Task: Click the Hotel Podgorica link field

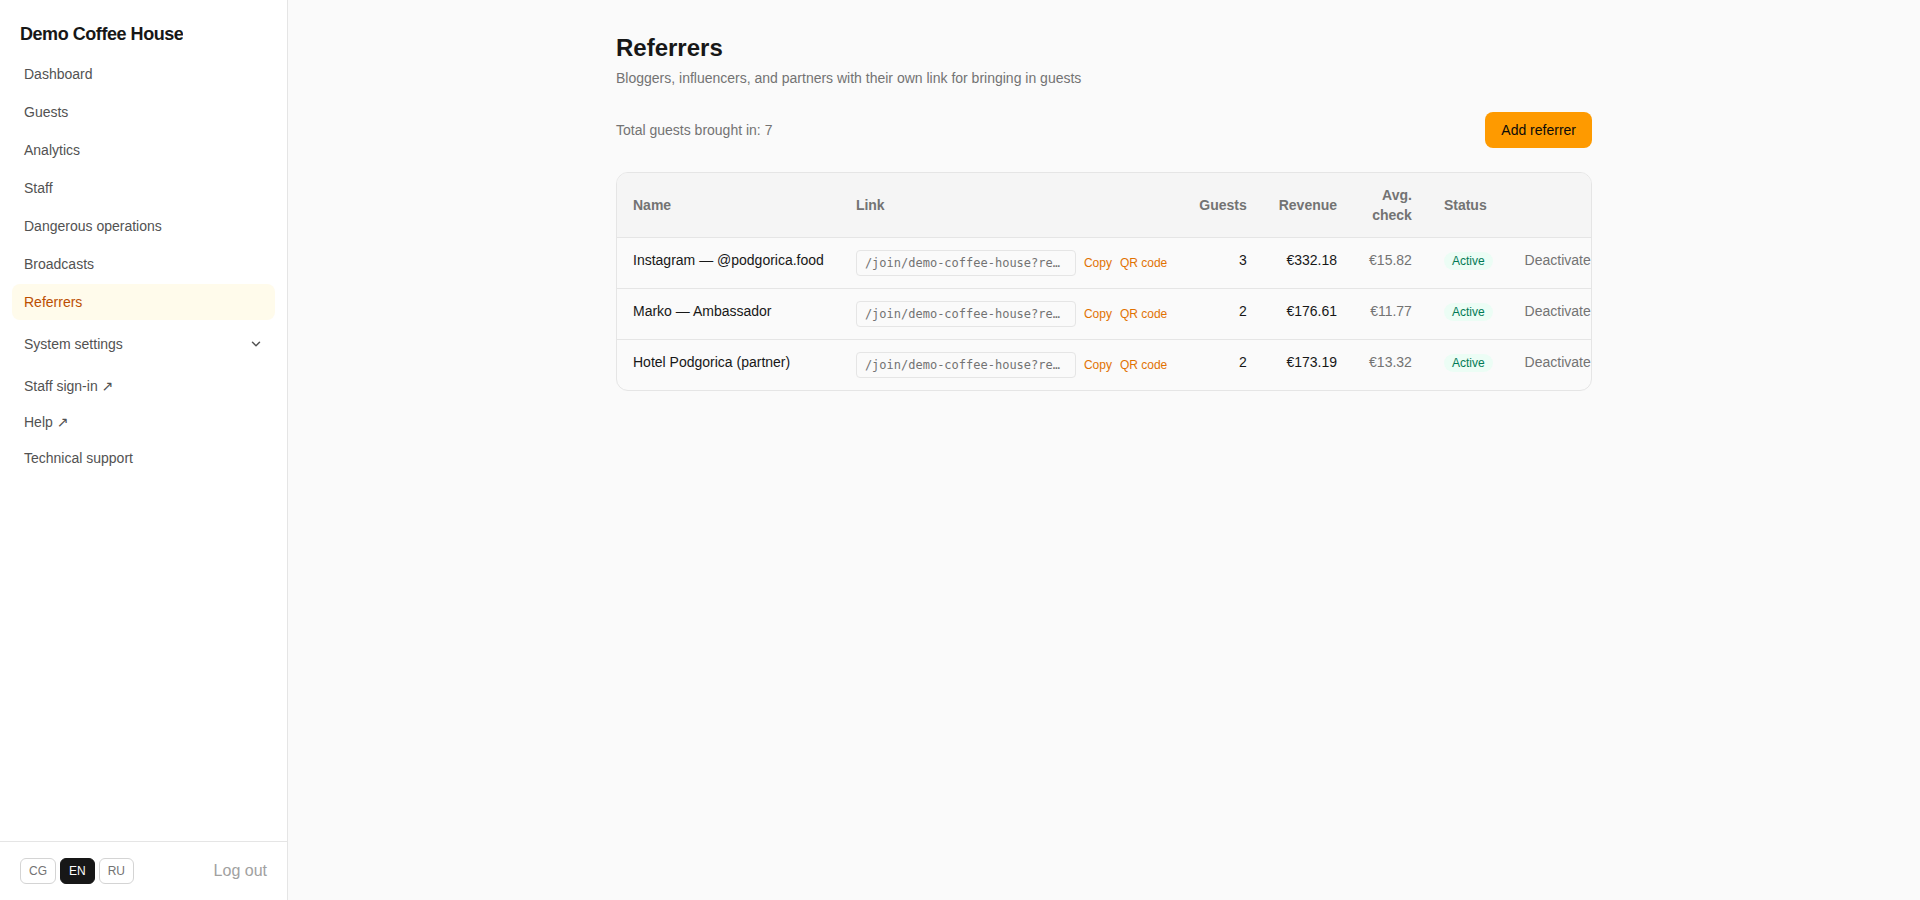Action: [x=965, y=365]
